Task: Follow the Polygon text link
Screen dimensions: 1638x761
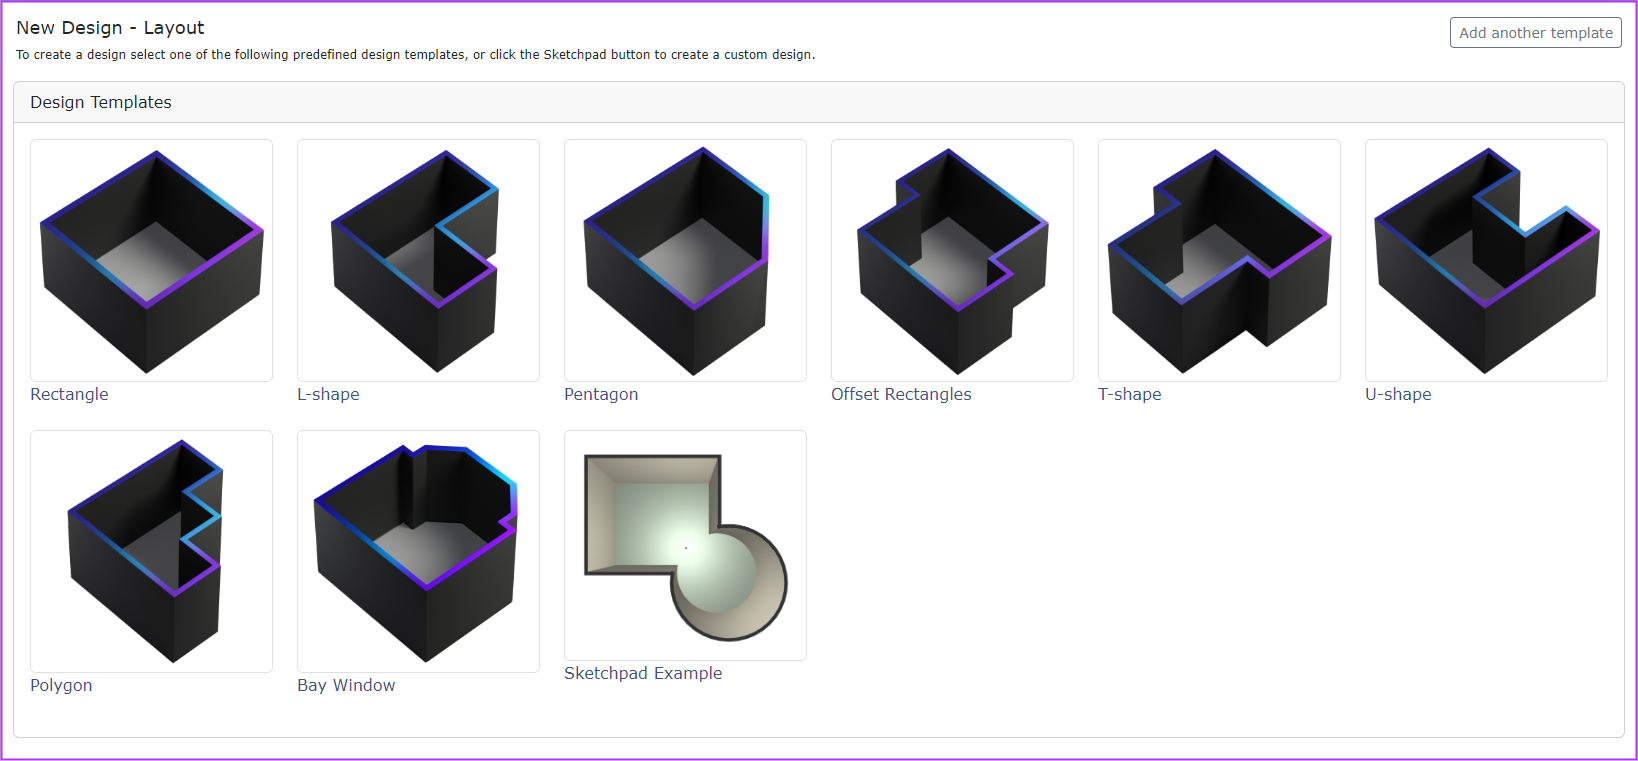Action: [61, 685]
